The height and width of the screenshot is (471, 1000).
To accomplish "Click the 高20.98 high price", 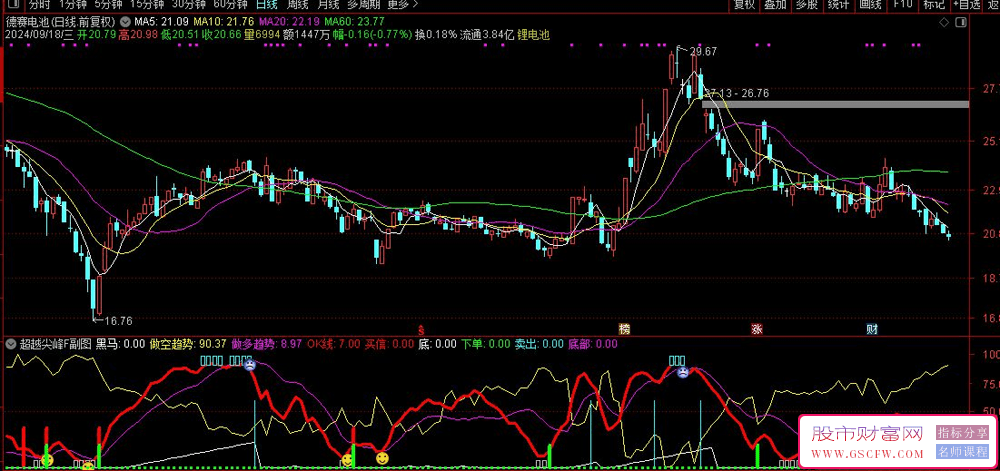I will pos(138,34).
